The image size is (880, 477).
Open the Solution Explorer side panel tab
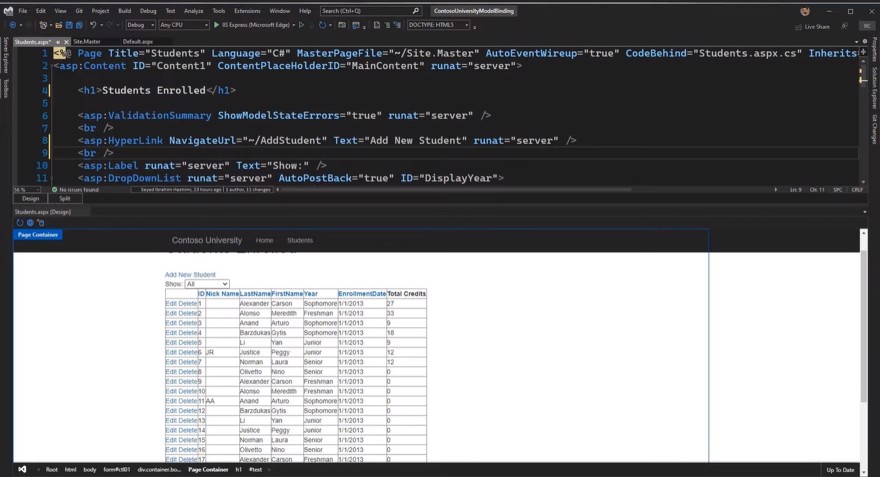click(874, 88)
